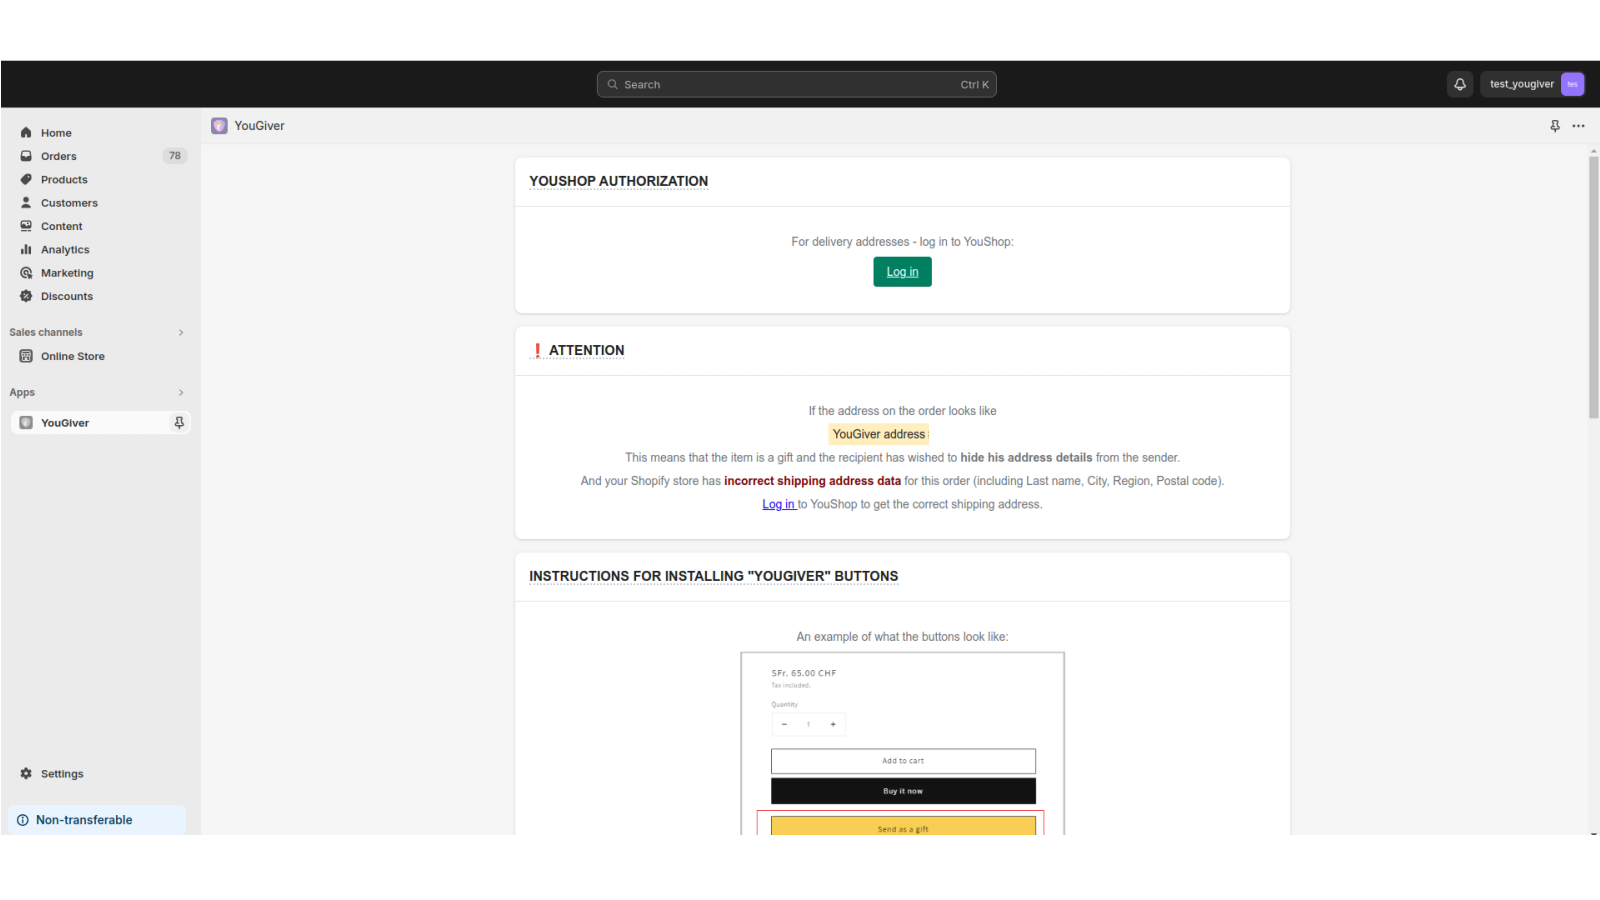Increase quantity with the plus stepper
The height and width of the screenshot is (900, 1600).
[832, 724]
